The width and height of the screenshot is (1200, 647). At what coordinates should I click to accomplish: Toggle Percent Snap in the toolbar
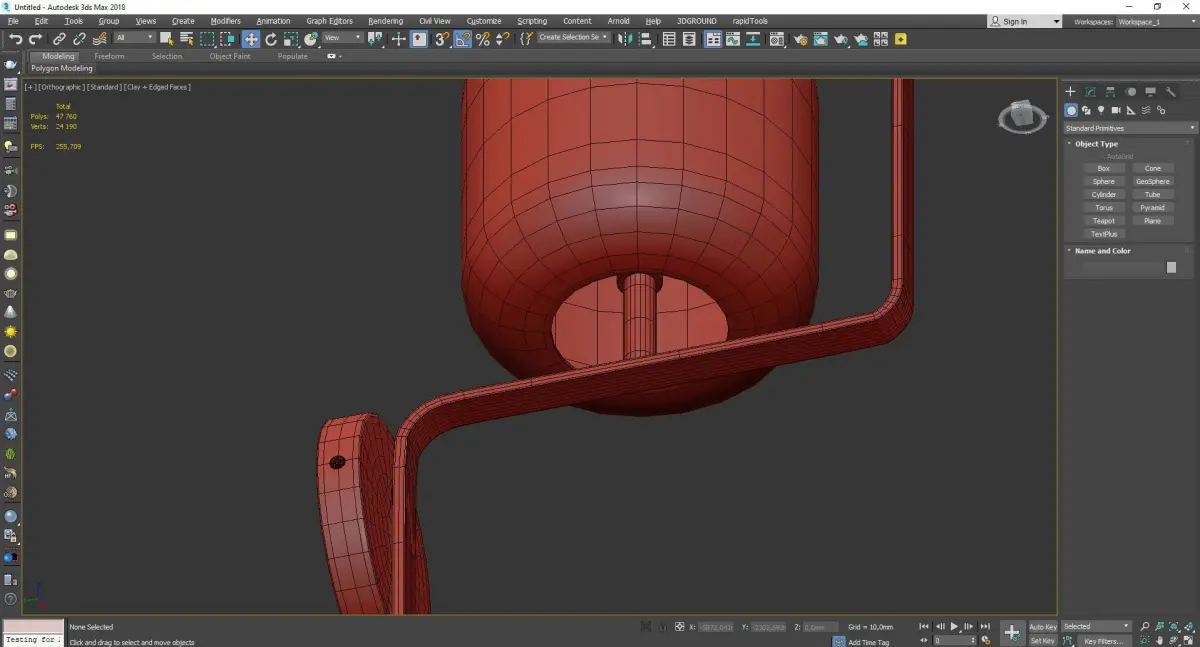point(483,39)
